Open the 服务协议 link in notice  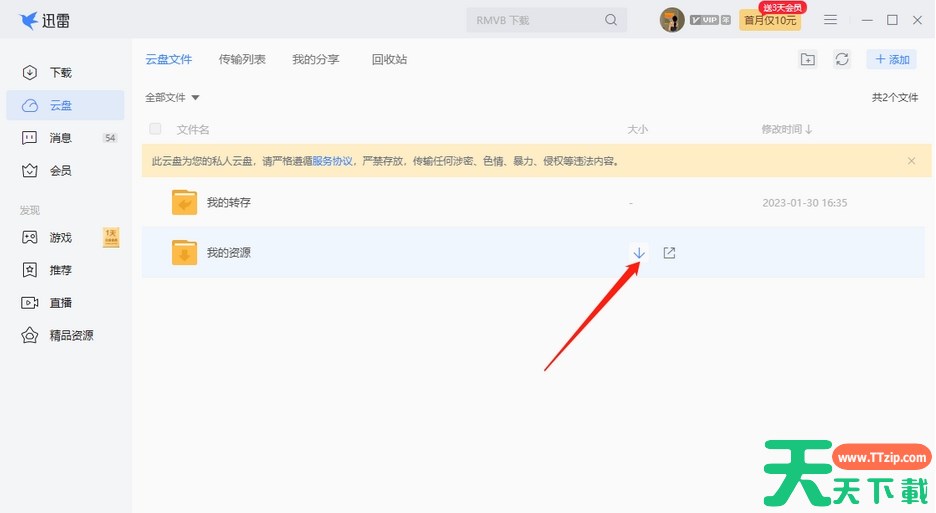[332, 161]
